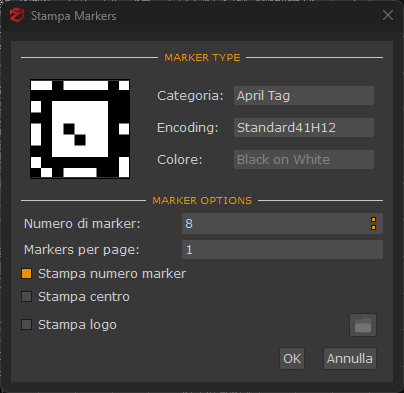The image size is (404, 393).
Task: Focus the Numero di marker value field
Action: coord(275,224)
